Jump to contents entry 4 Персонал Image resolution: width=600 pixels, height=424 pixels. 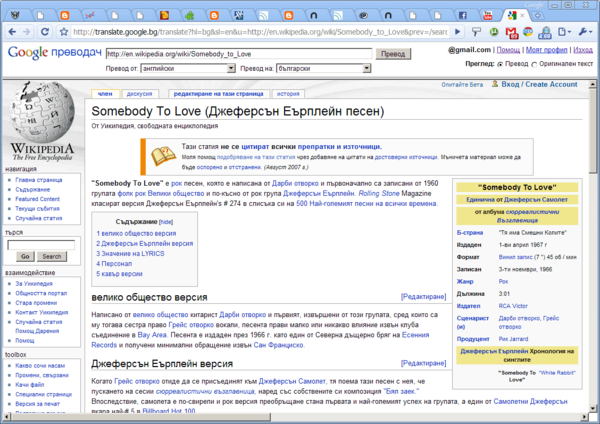point(114,264)
